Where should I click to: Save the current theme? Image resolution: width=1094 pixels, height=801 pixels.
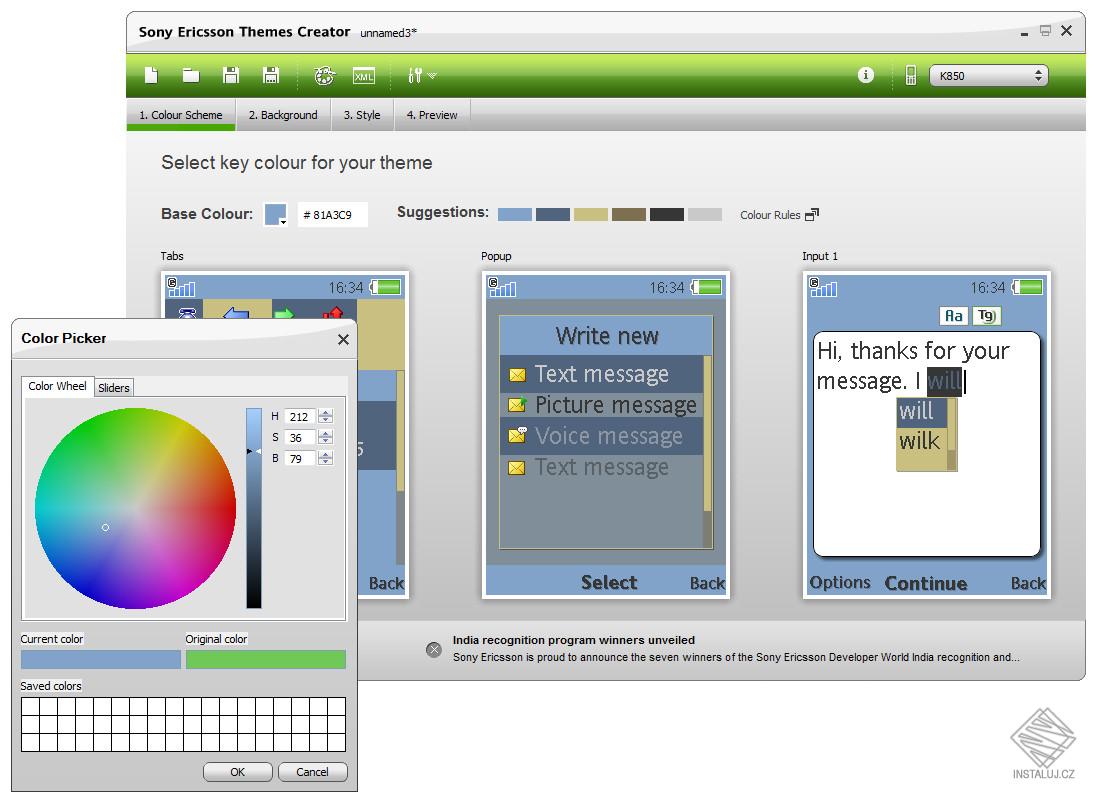pos(231,75)
